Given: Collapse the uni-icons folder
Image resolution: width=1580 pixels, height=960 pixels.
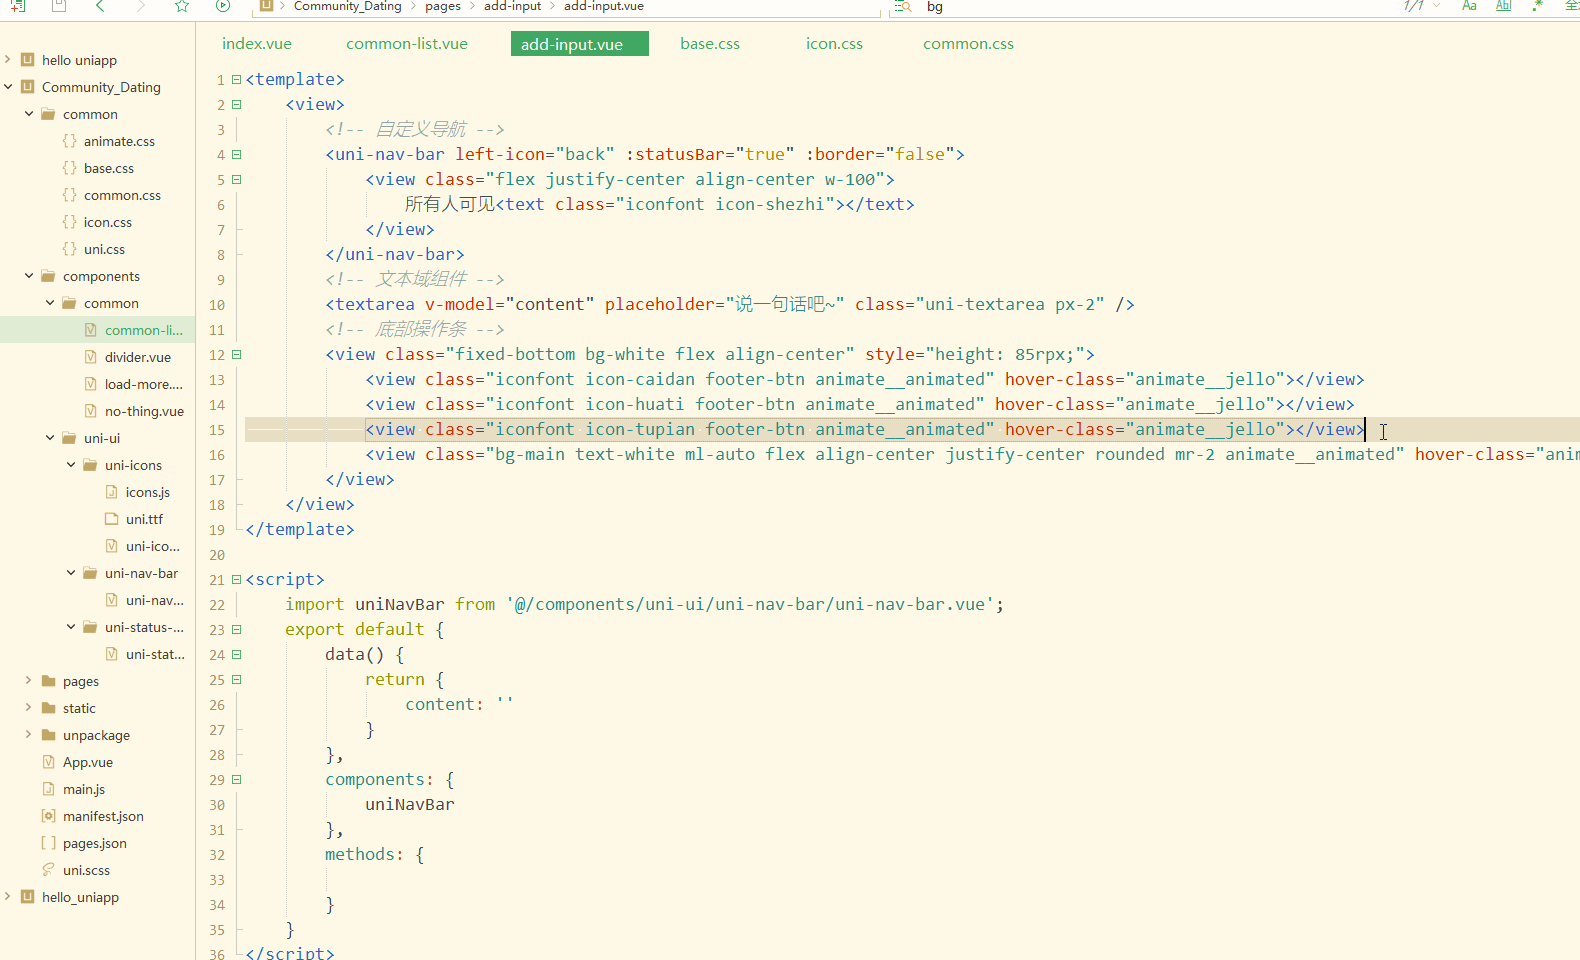Looking at the screenshot, I should coord(71,465).
